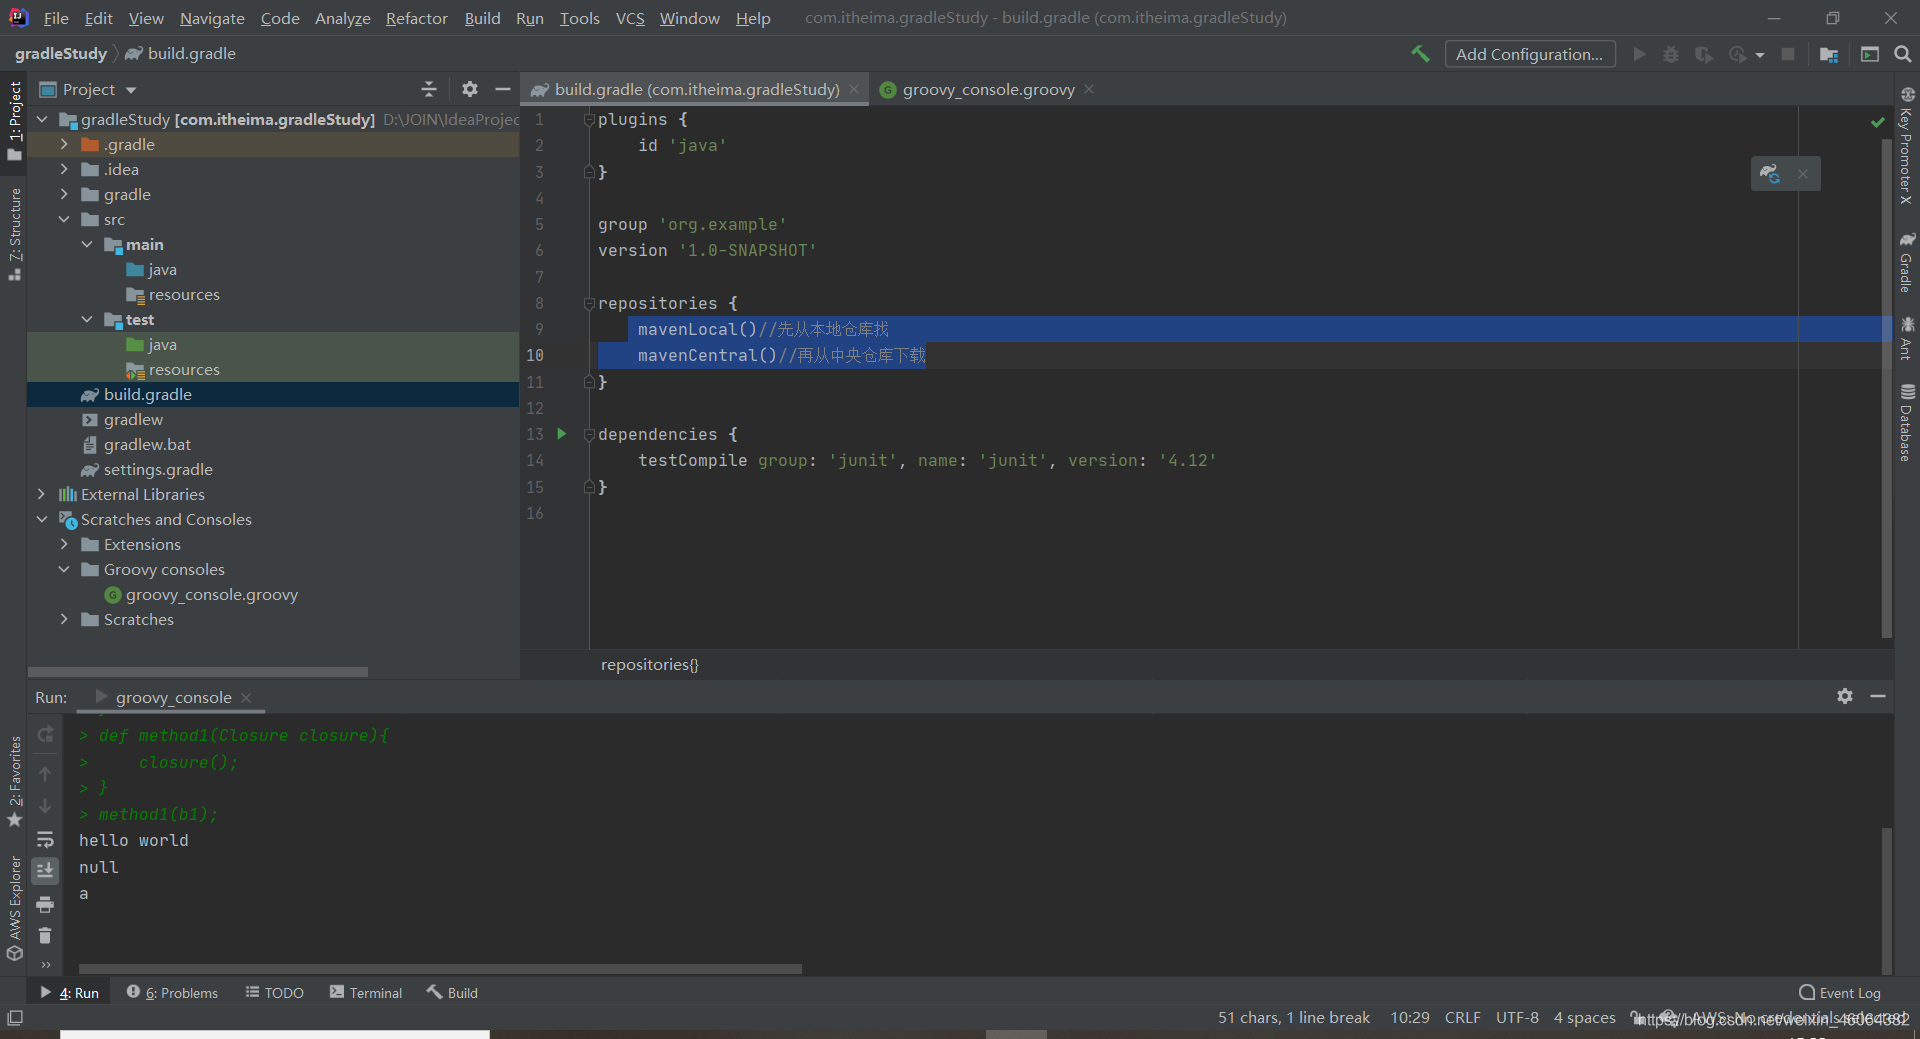The image size is (1920, 1039).
Task: Select gradlew.bat file in tree
Action: tap(147, 444)
